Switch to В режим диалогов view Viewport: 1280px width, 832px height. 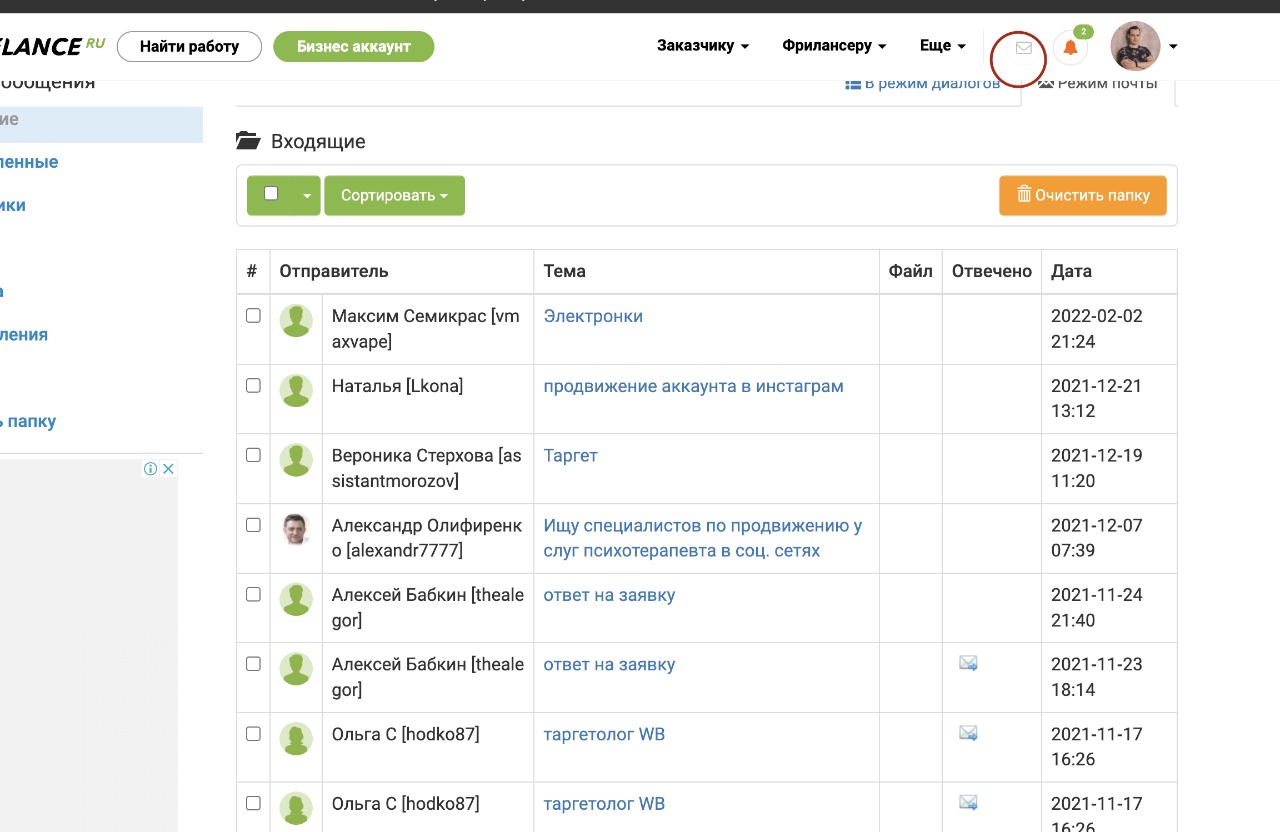923,84
